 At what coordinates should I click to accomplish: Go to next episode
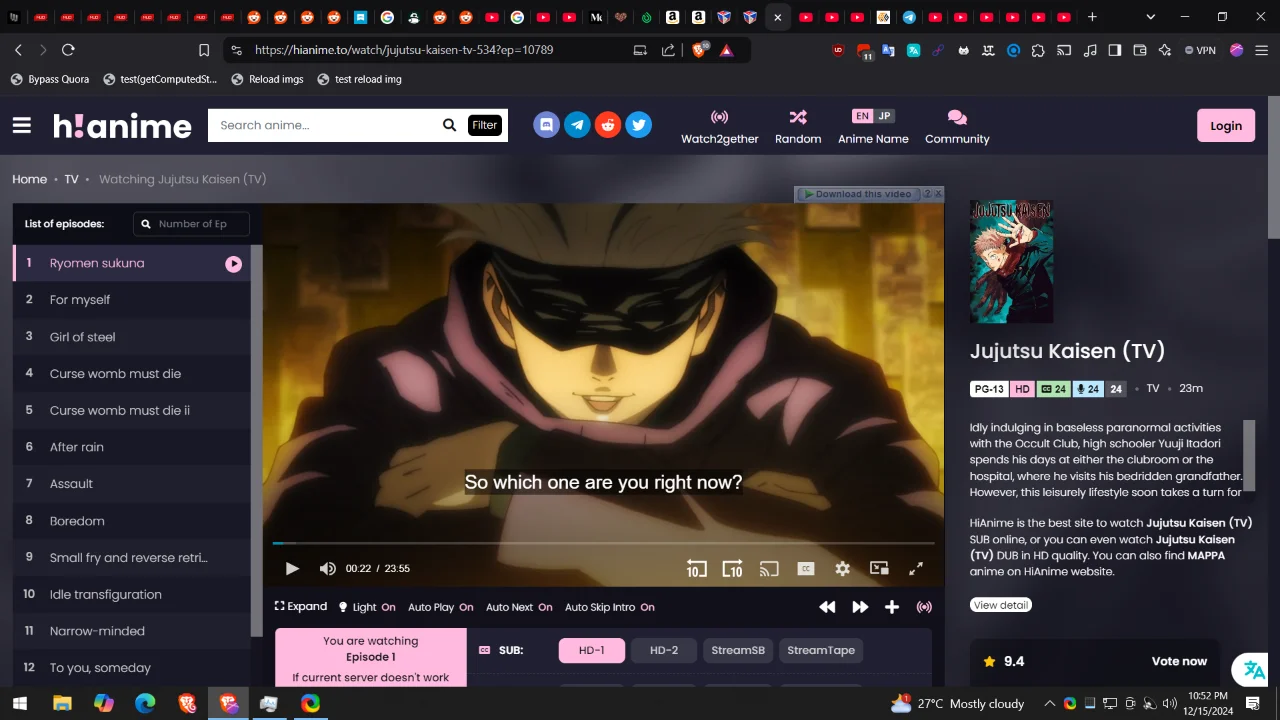[860, 607]
